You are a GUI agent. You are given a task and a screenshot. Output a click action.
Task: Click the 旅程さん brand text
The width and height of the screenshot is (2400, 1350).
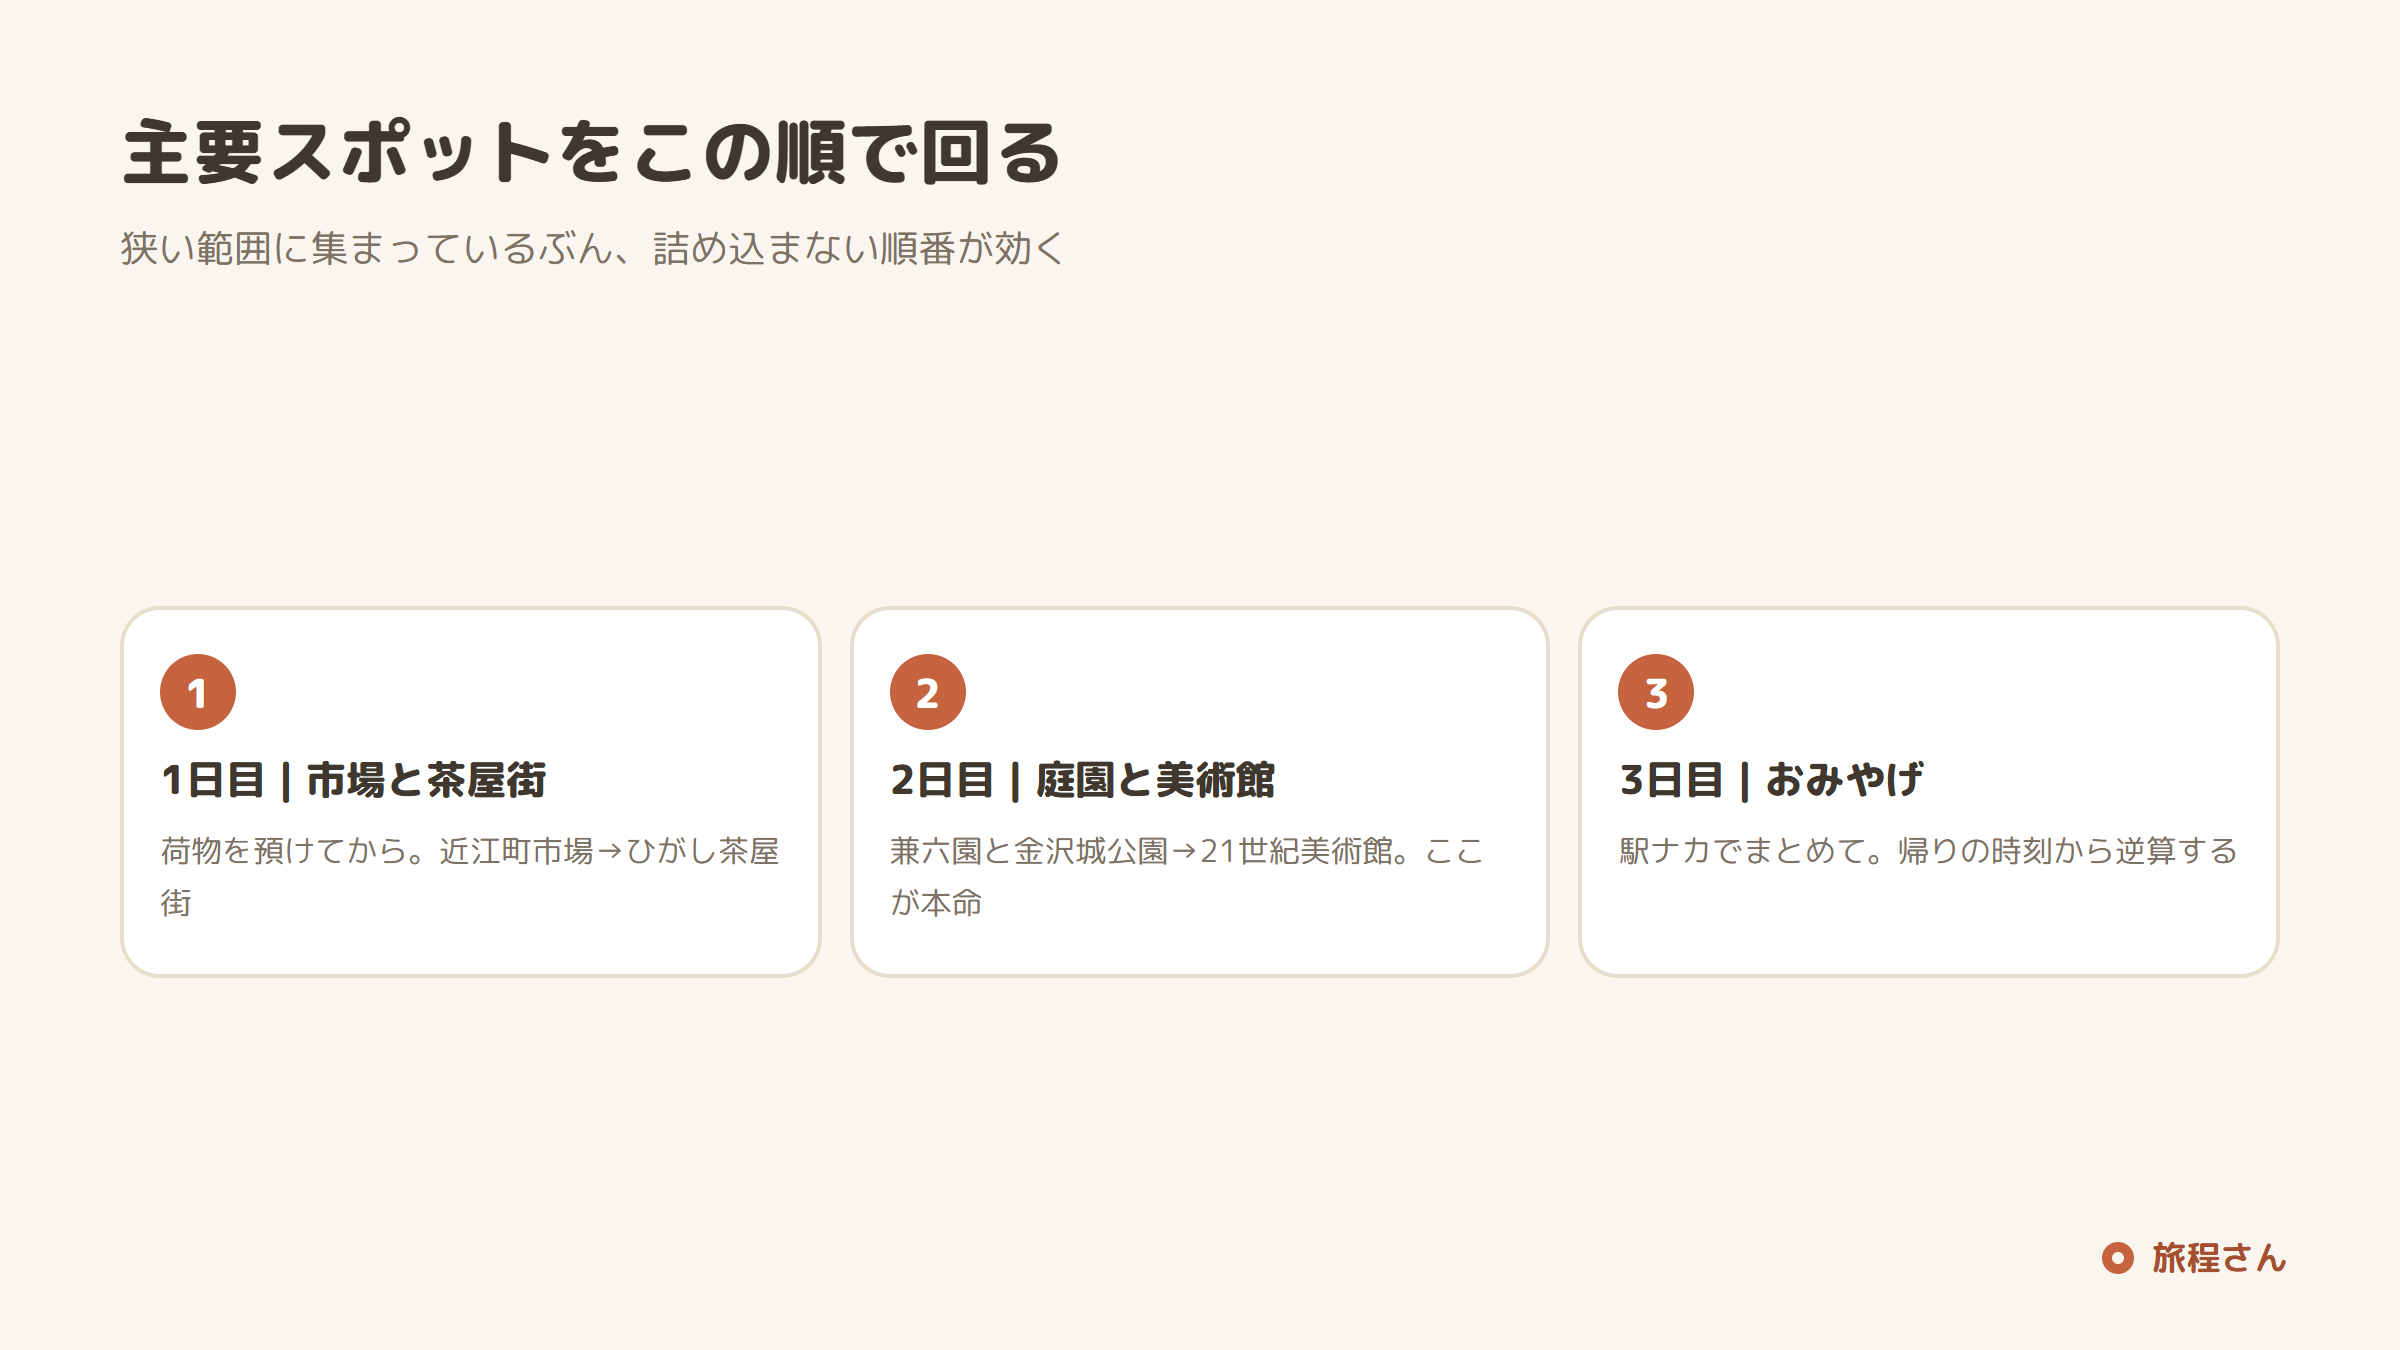pos(2219,1258)
